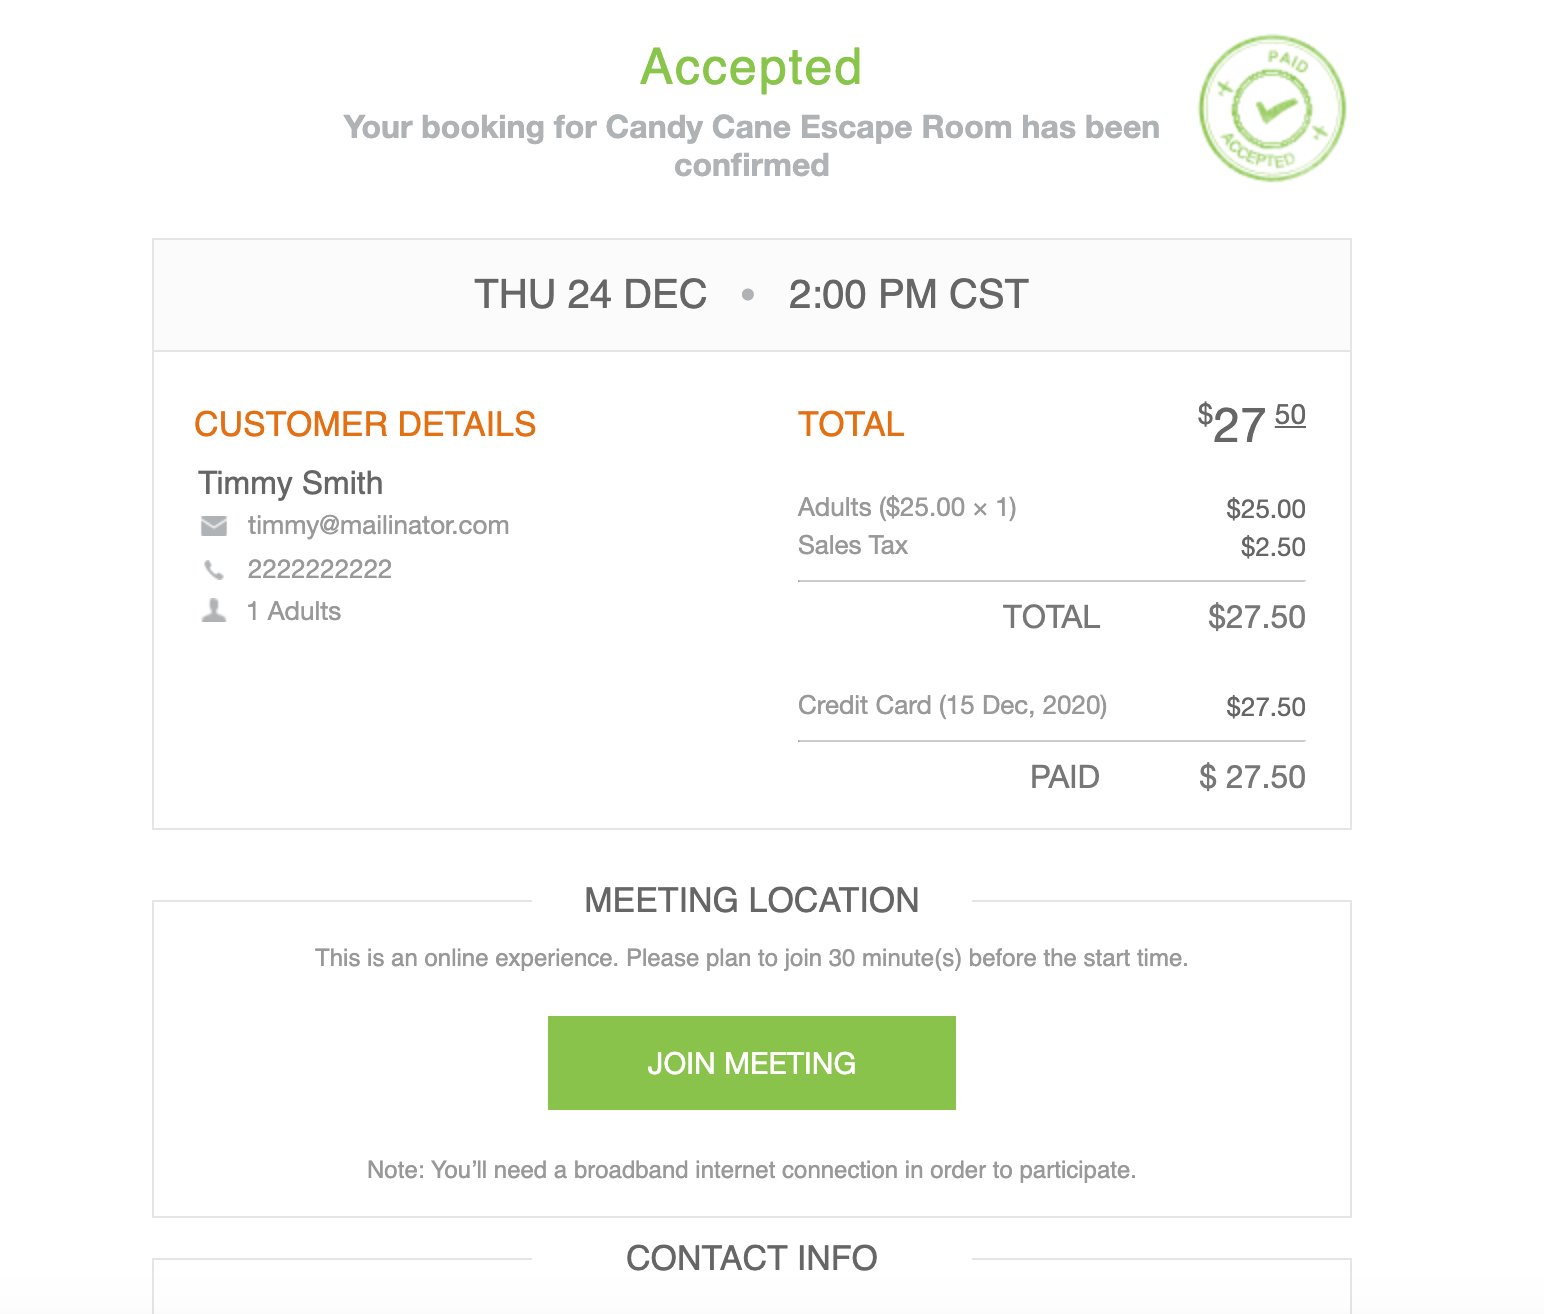Click the CUSTOMER DETAILS heading
Image resolution: width=1544 pixels, height=1314 pixels.
click(x=365, y=424)
